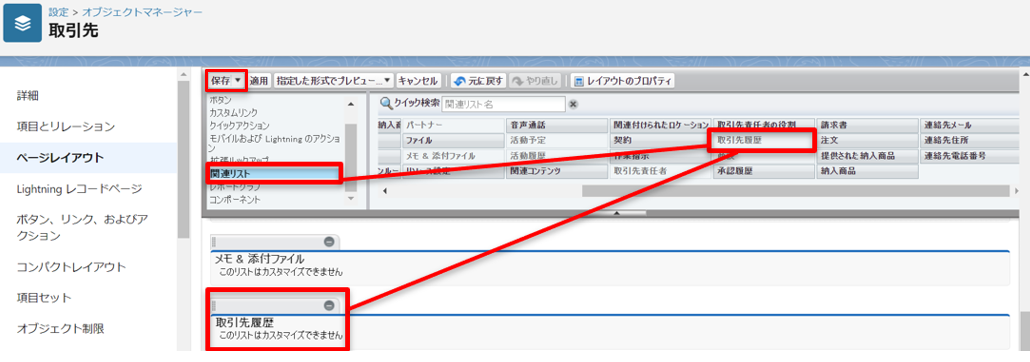Remove the 取引先履歴 related list via minus icon
Viewport: 1030px width, 362px height.
tap(329, 305)
